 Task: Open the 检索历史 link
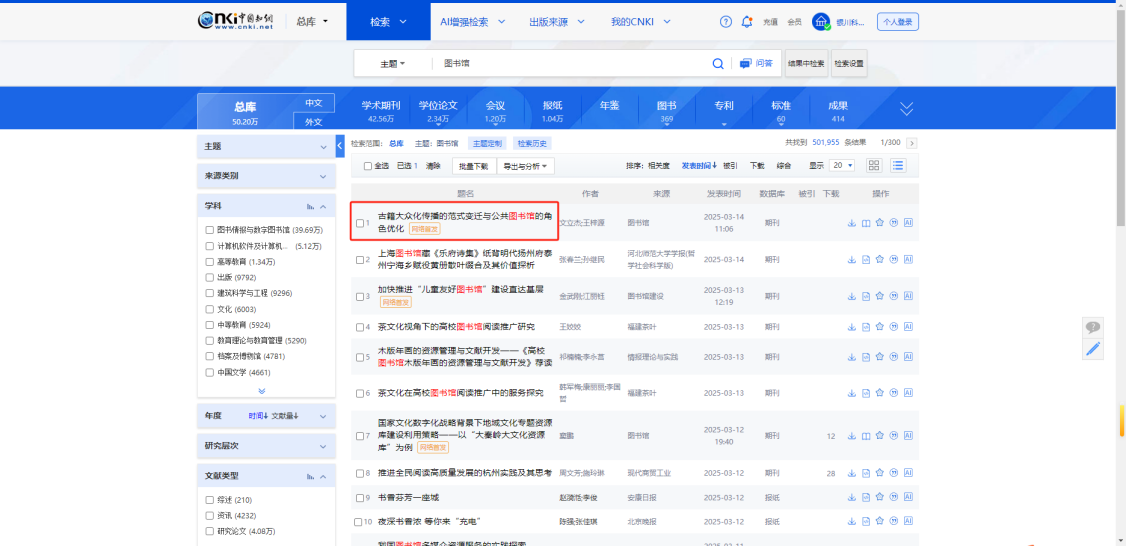click(x=532, y=143)
